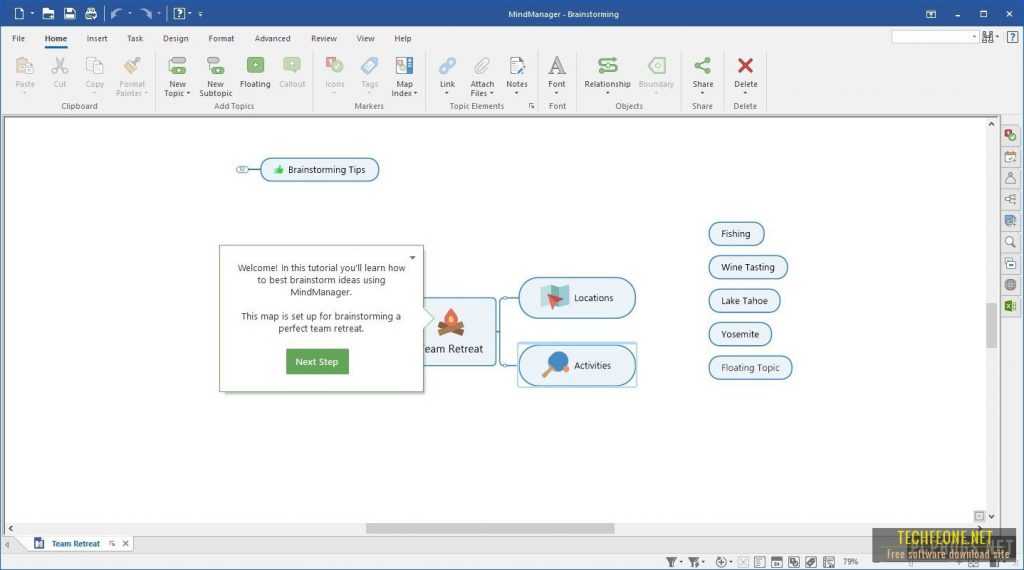Open Search magnifier panel in right sidebar
This screenshot has height=570, width=1024.
pyautogui.click(x=1010, y=242)
